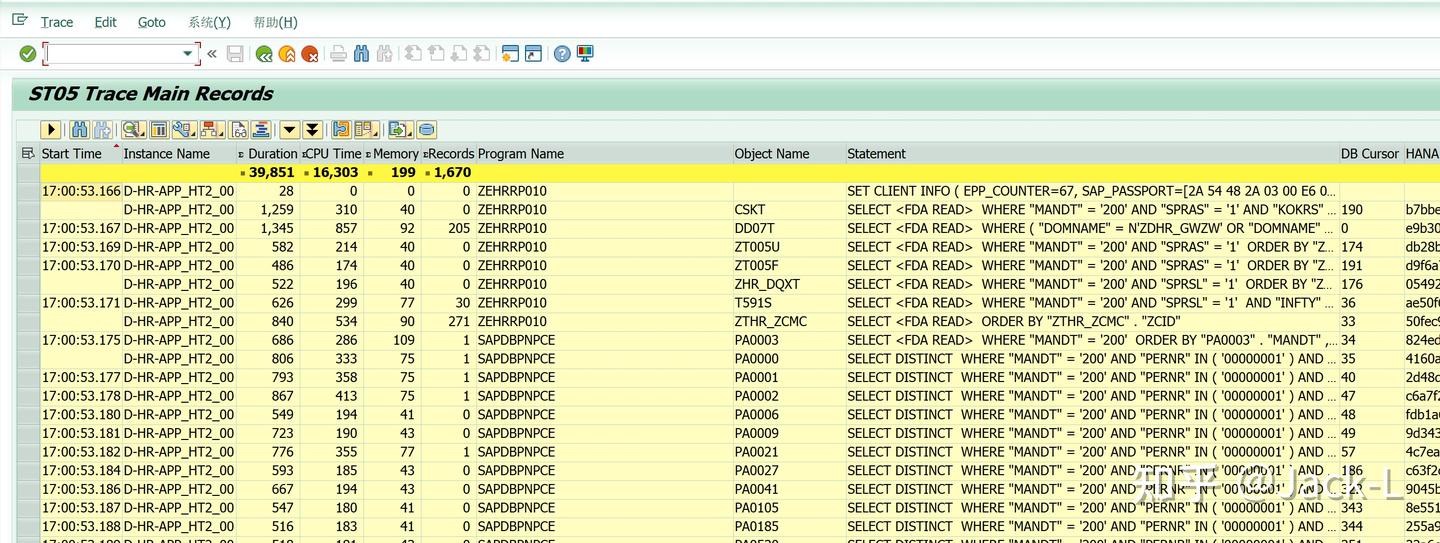Image resolution: width=1440 pixels, height=543 pixels.
Task: Go to First Page icon
Action: (x=413, y=54)
